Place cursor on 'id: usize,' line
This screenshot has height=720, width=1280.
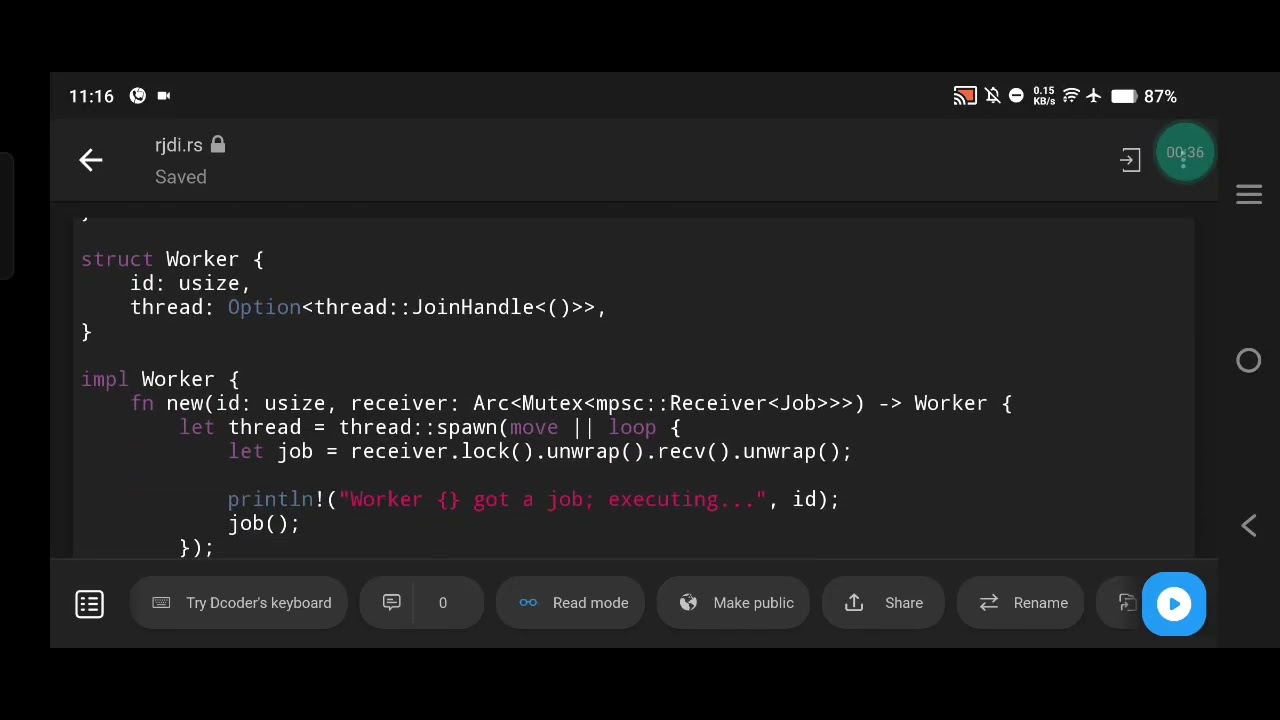pyautogui.click(x=190, y=283)
